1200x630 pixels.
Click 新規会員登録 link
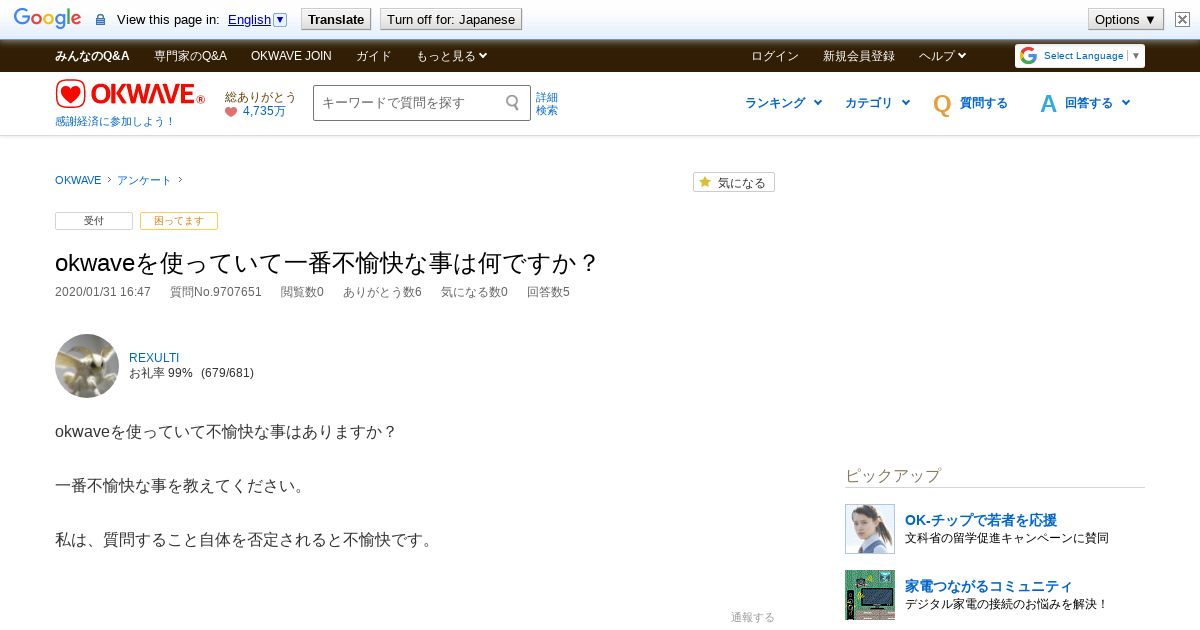click(859, 56)
